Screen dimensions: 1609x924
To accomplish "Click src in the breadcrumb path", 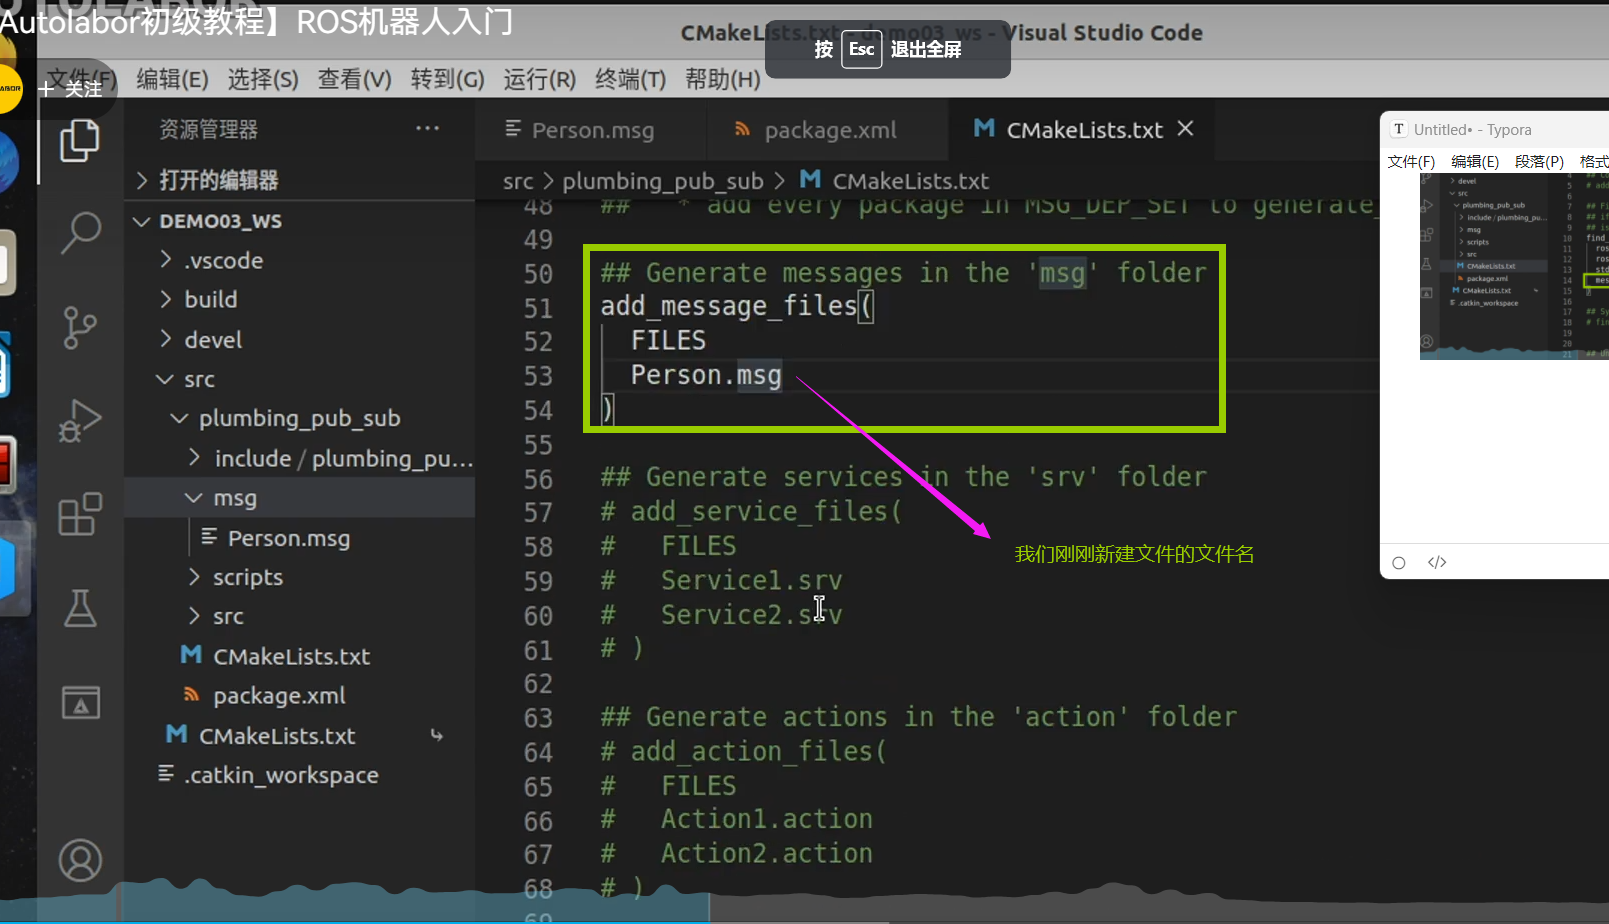I will coord(518,181).
